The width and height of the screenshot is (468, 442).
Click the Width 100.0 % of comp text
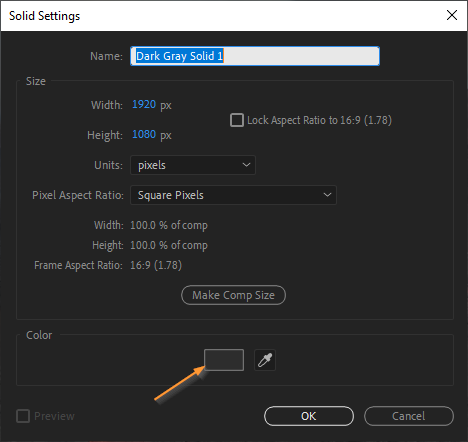pyautogui.click(x=169, y=225)
